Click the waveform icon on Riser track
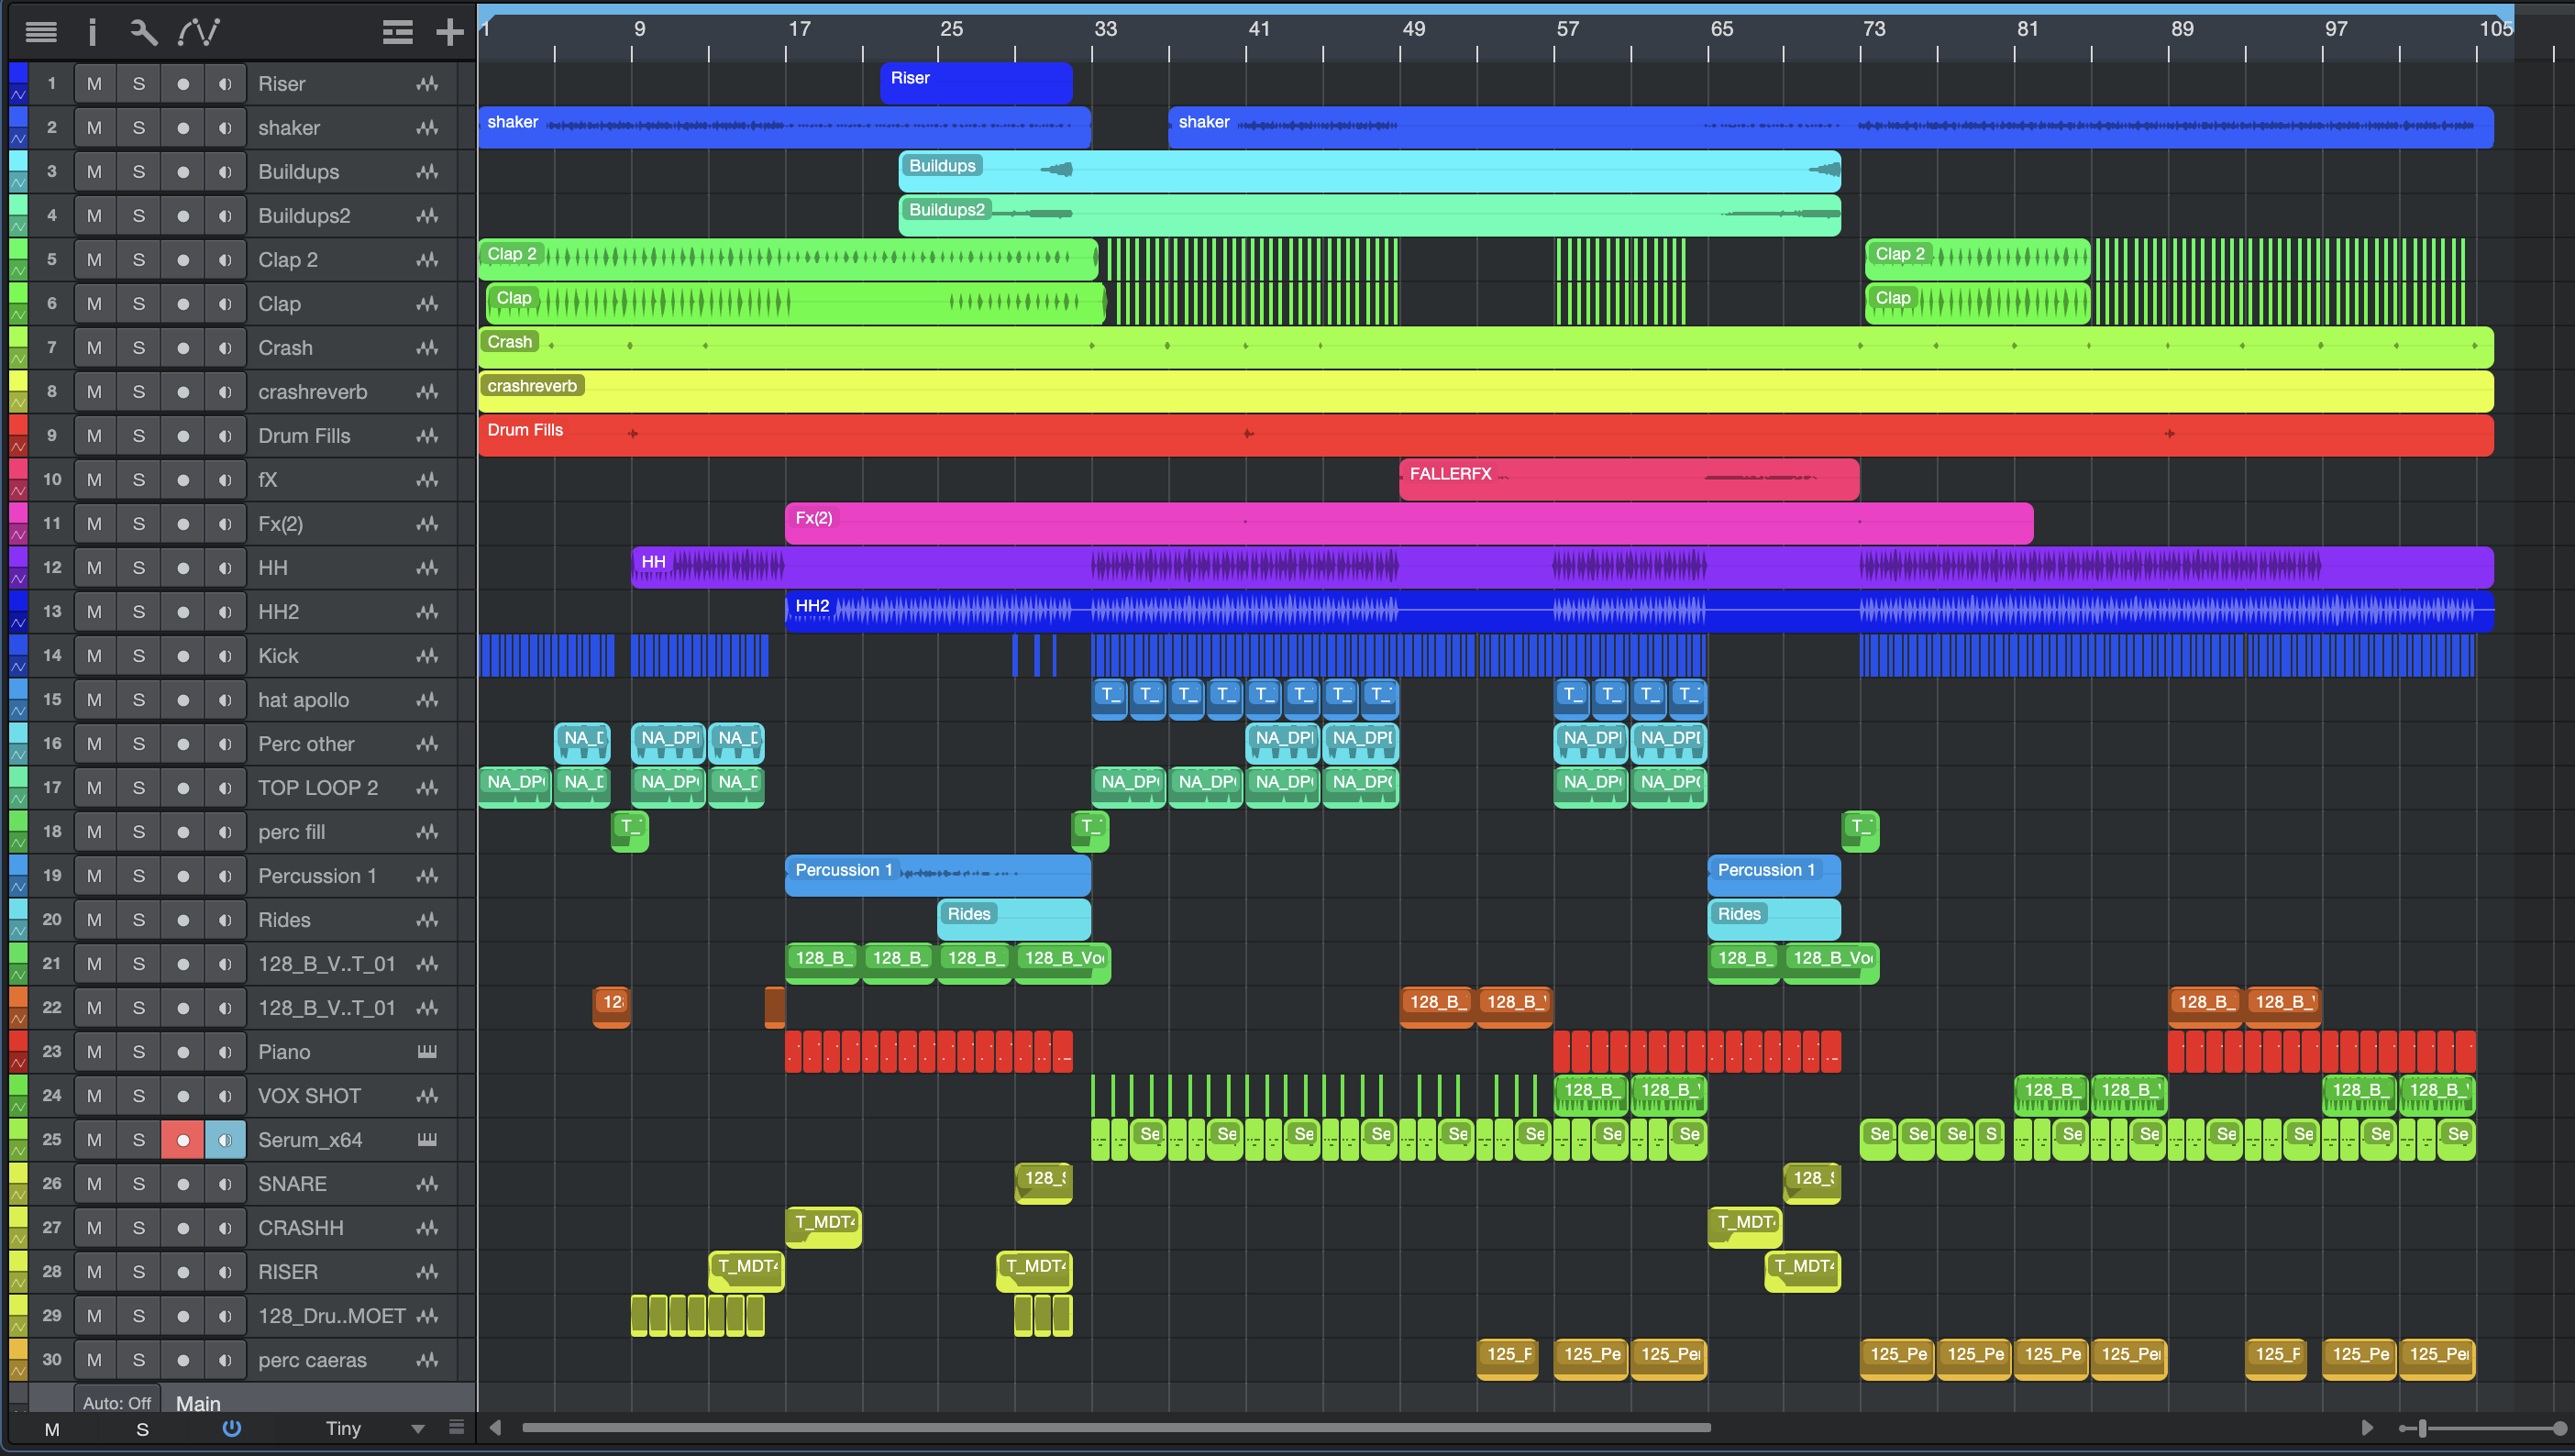The height and width of the screenshot is (1456, 2575). click(x=427, y=84)
